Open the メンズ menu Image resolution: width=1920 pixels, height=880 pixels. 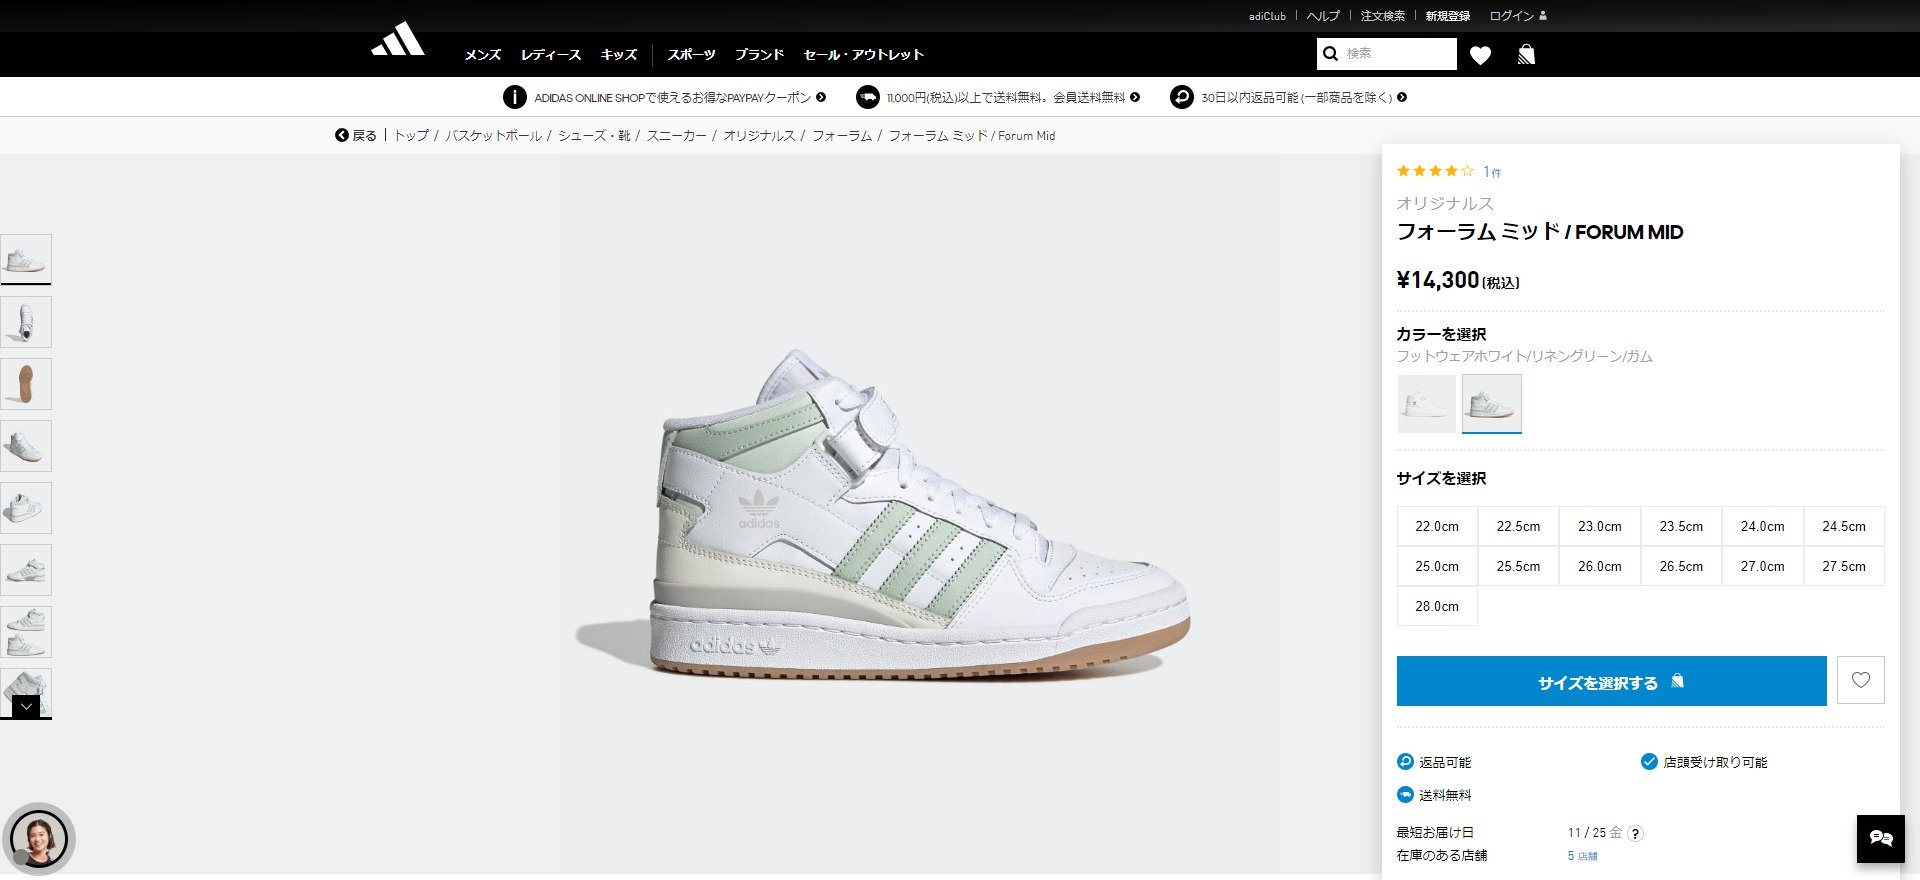tap(483, 55)
